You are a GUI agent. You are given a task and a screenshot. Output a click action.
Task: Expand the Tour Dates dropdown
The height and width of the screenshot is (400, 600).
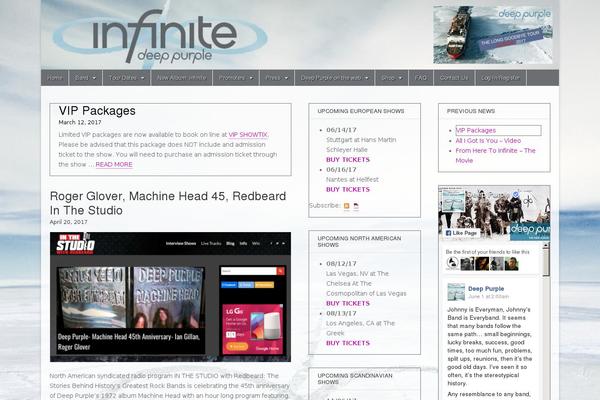pyautogui.click(x=126, y=78)
